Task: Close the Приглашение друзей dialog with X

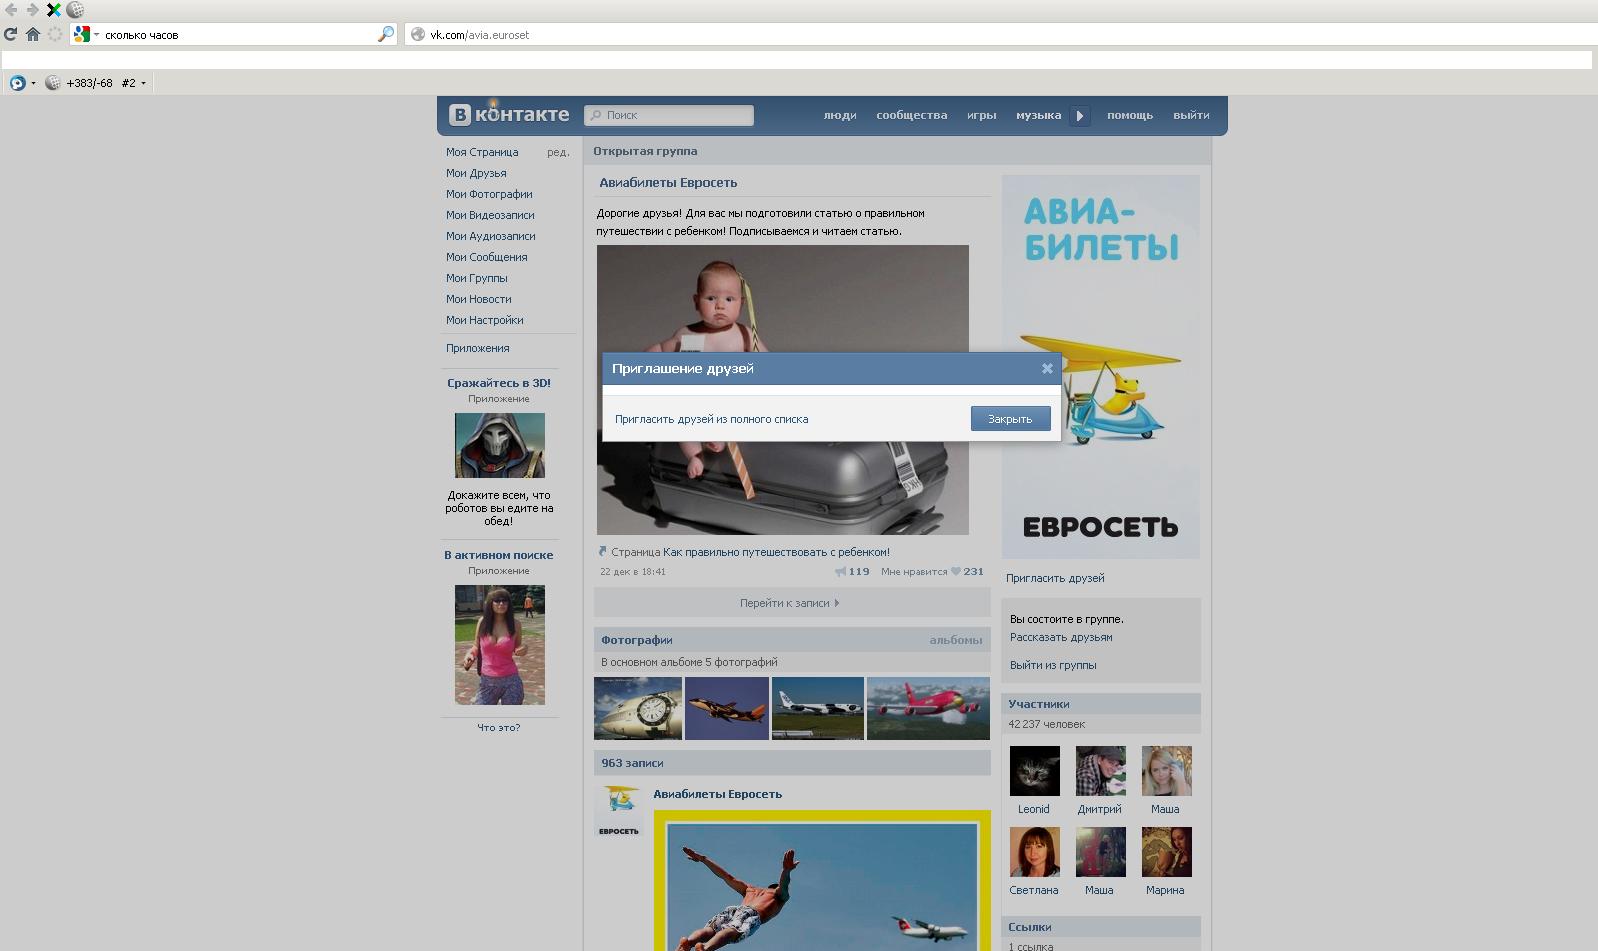Action: point(1047,368)
